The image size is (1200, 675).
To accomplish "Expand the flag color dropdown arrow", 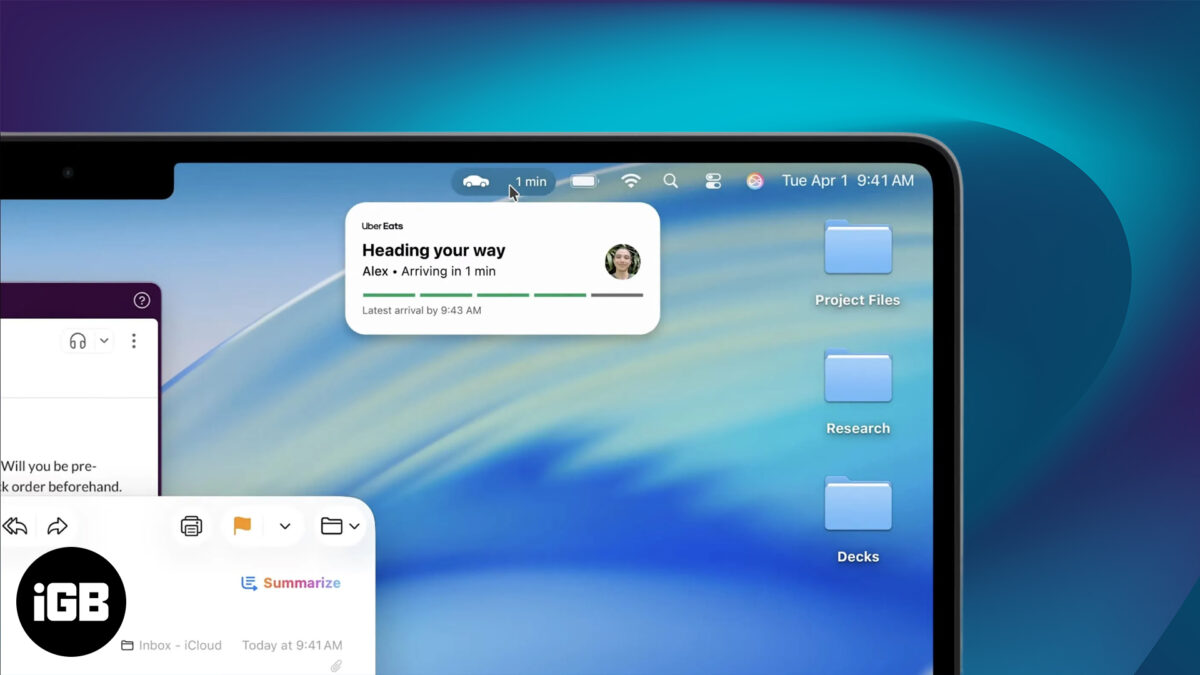I will pyautogui.click(x=285, y=526).
